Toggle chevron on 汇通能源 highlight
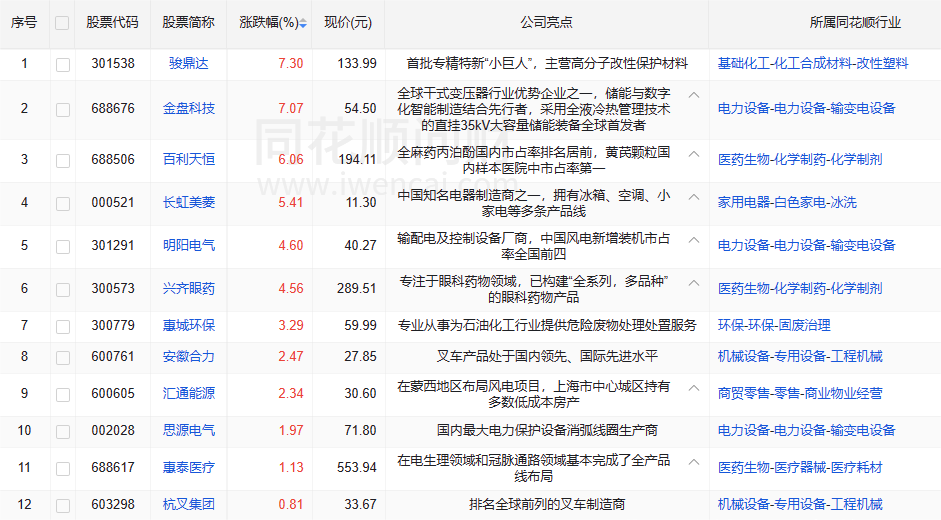 point(694,388)
